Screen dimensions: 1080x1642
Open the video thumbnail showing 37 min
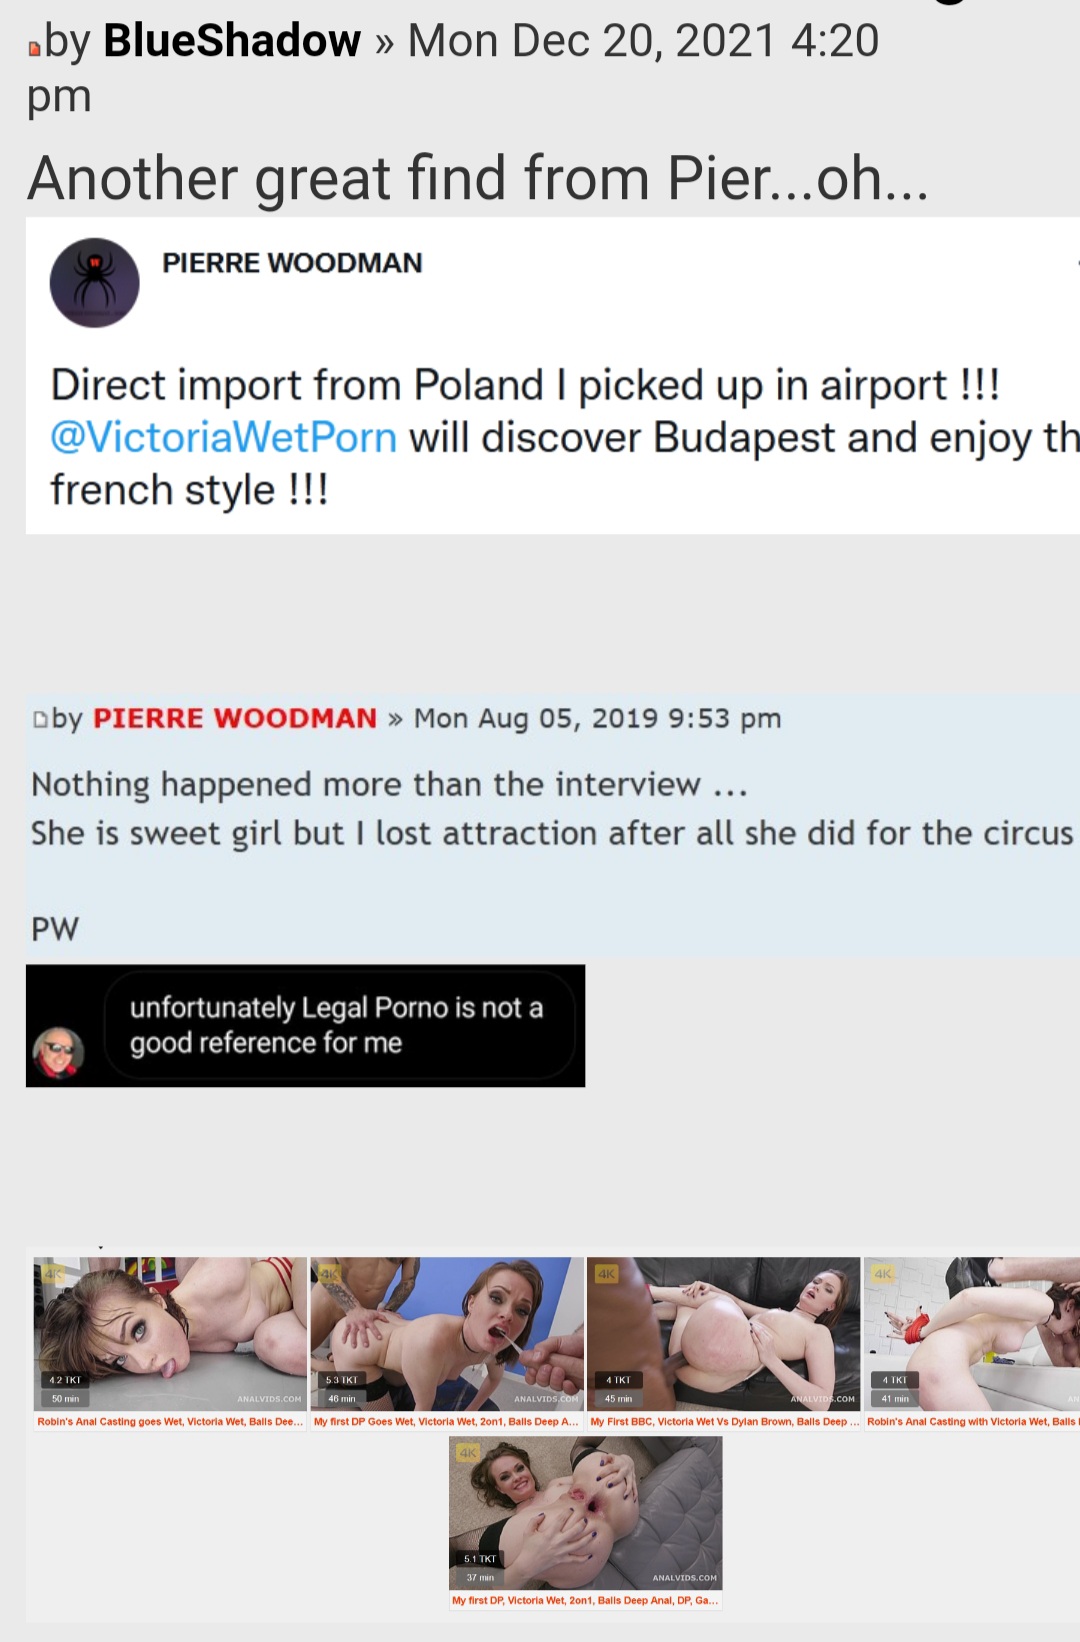coord(585,1513)
